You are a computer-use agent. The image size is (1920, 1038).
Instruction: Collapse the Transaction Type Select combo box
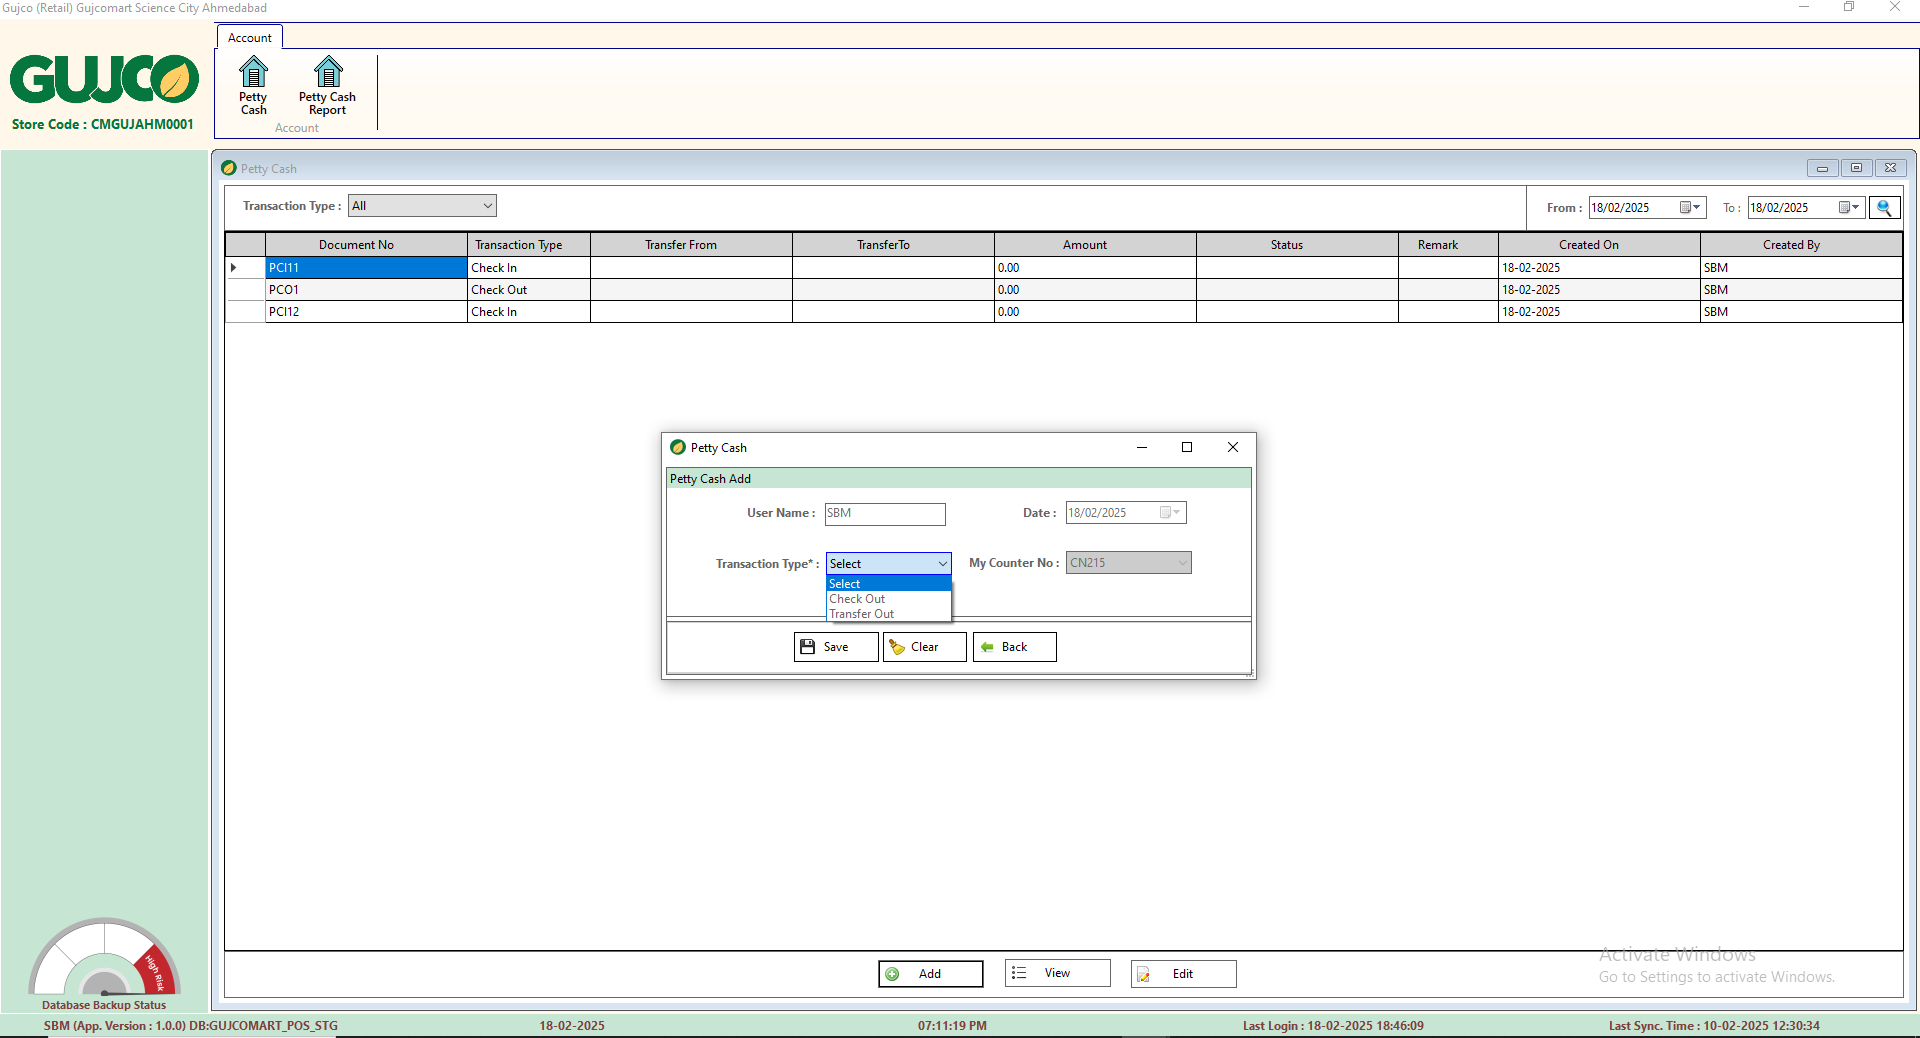941,564
